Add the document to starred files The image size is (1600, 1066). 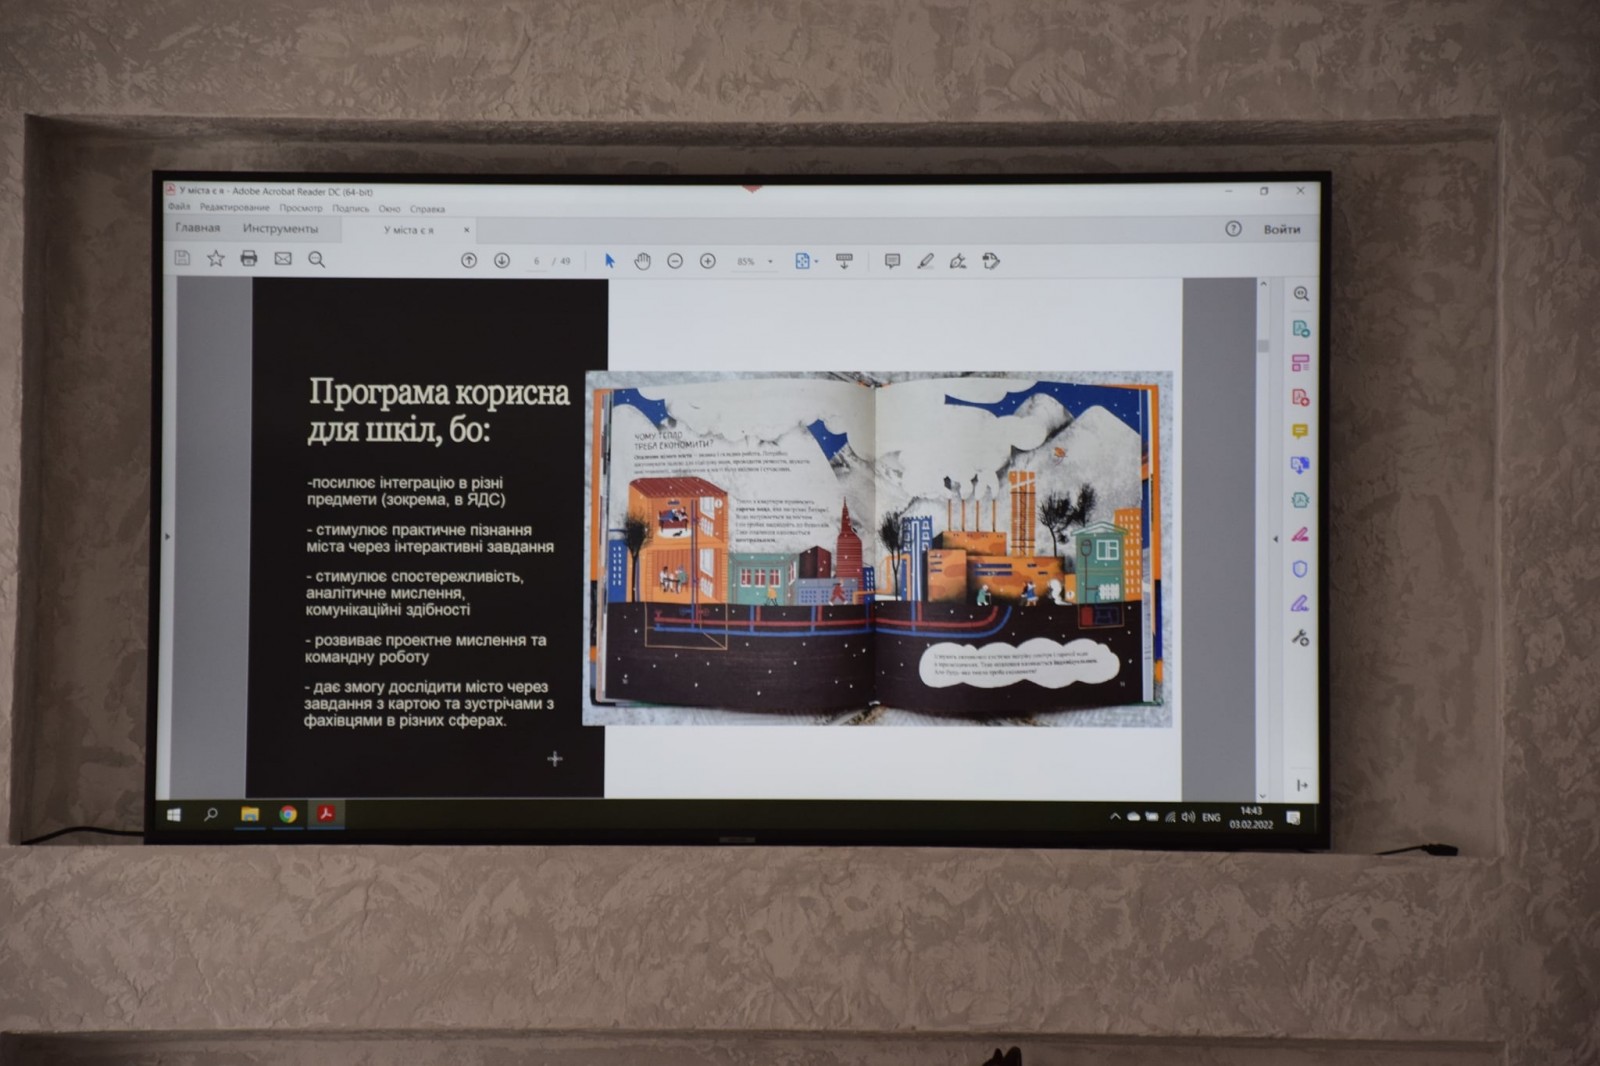tap(215, 258)
